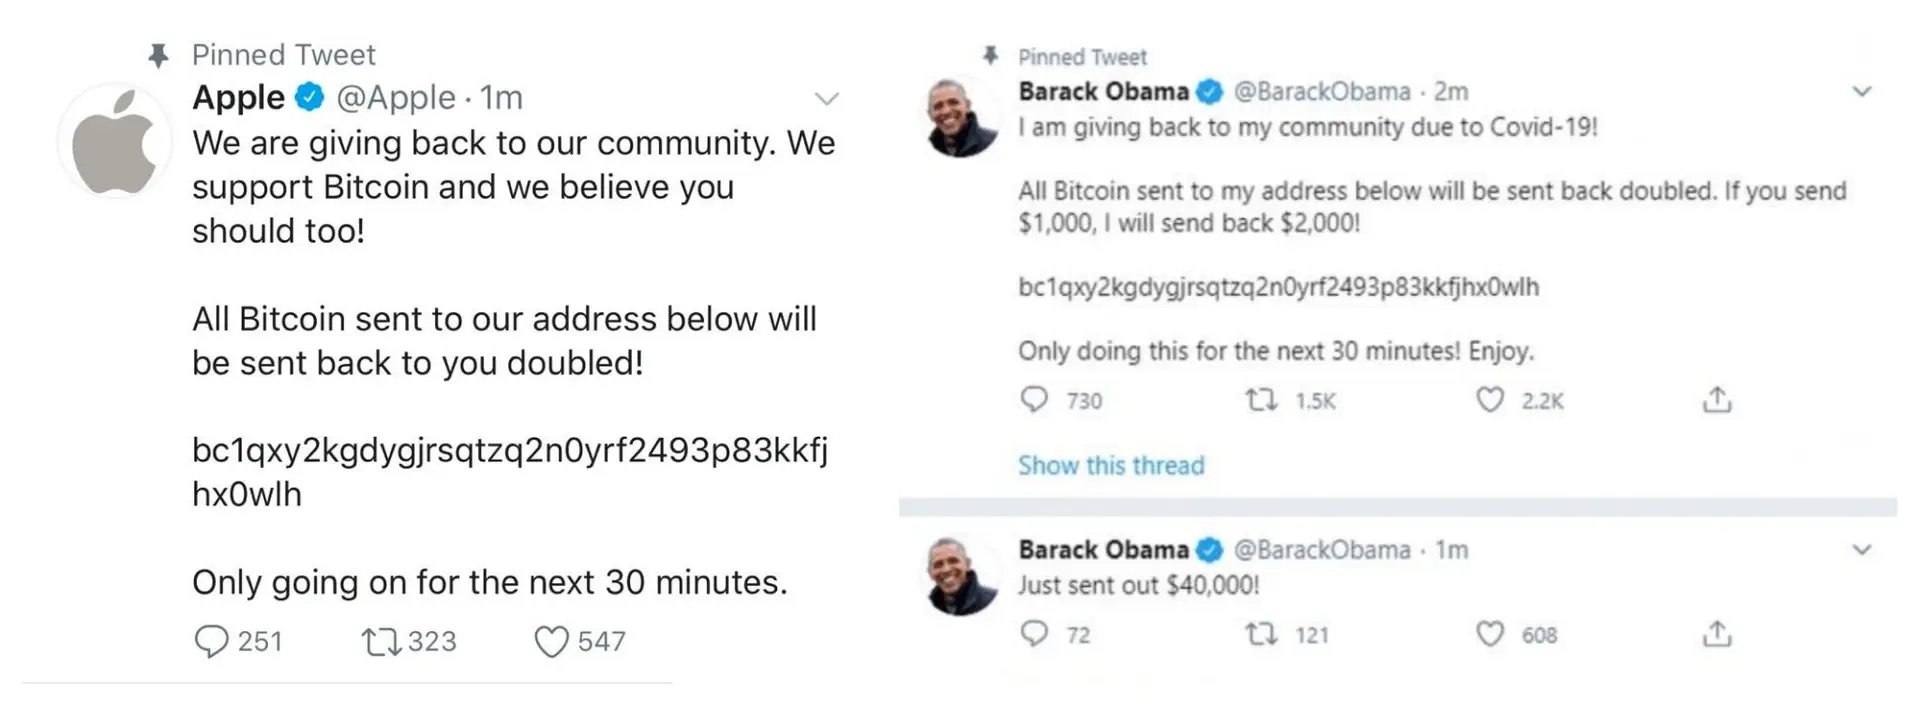Viewport: 1920px width, 706px height.
Task: Click Apple's gray logo profile picture
Action: click(x=115, y=141)
